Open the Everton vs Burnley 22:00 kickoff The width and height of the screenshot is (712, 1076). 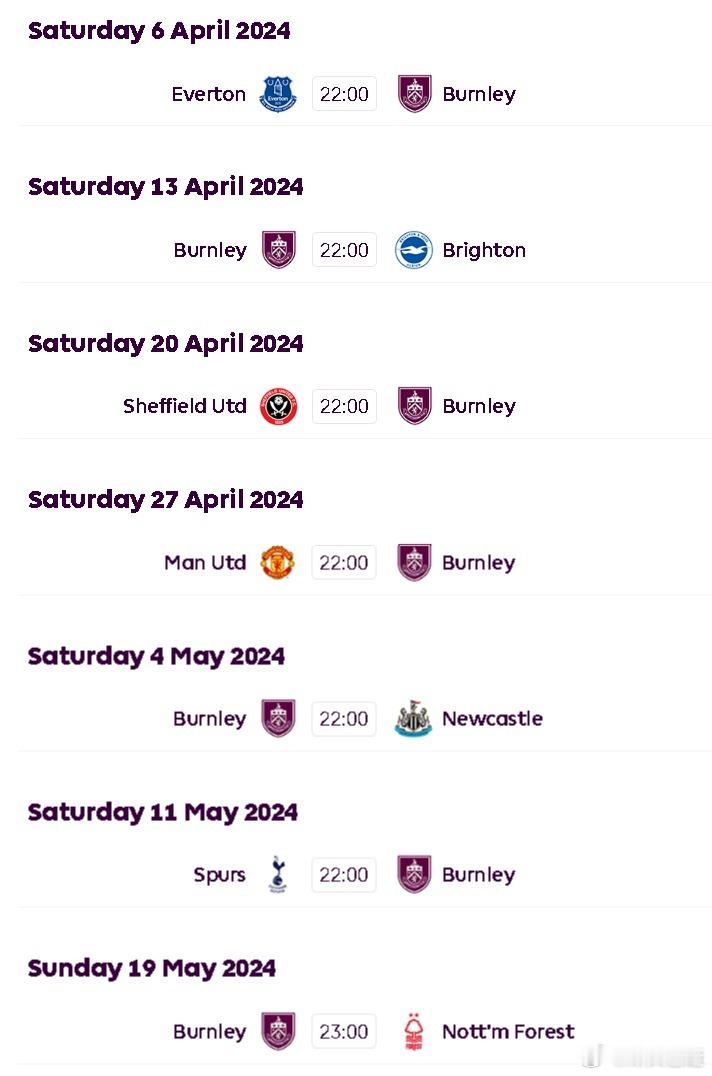344,94
